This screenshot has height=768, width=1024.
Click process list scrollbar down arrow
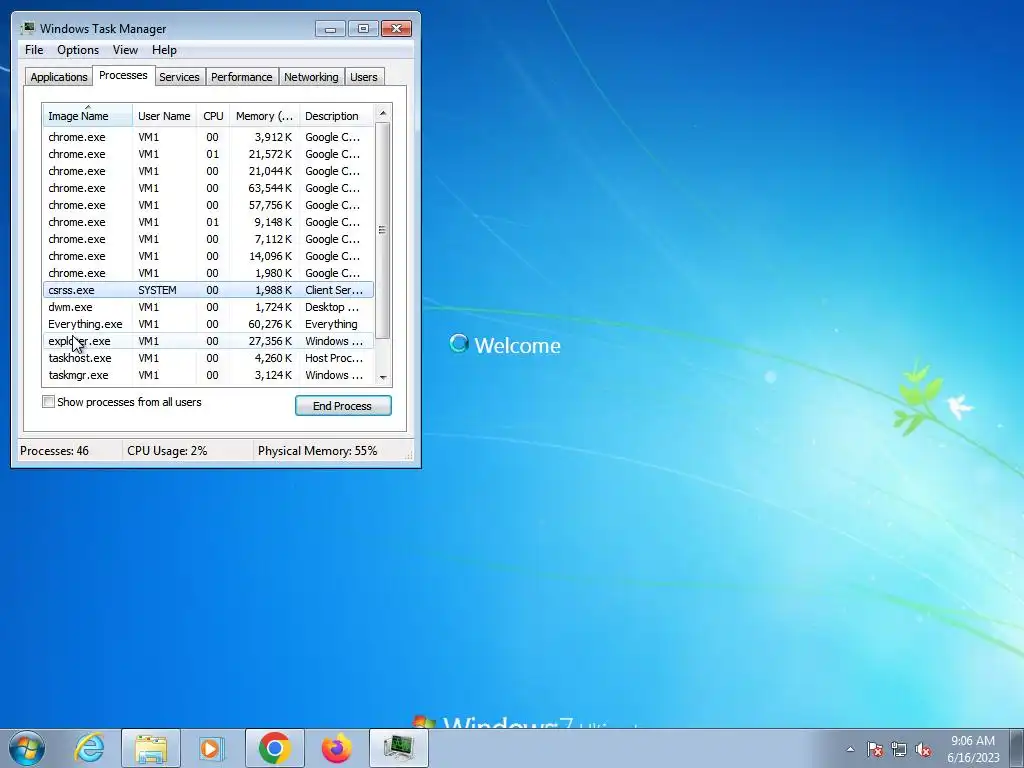[383, 377]
